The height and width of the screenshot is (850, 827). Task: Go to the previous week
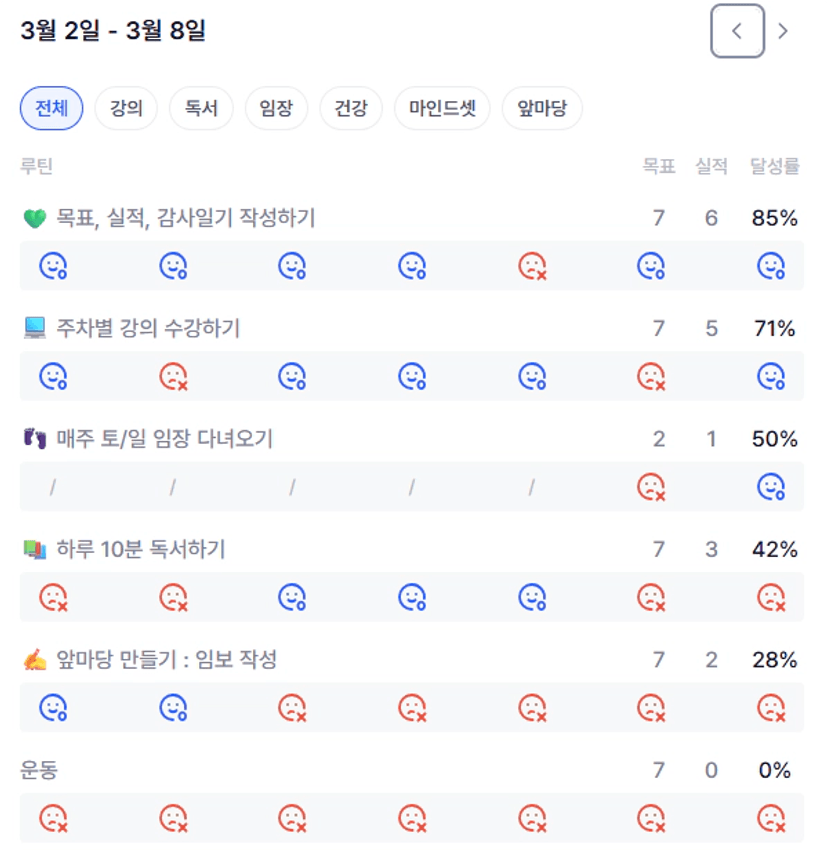click(737, 31)
